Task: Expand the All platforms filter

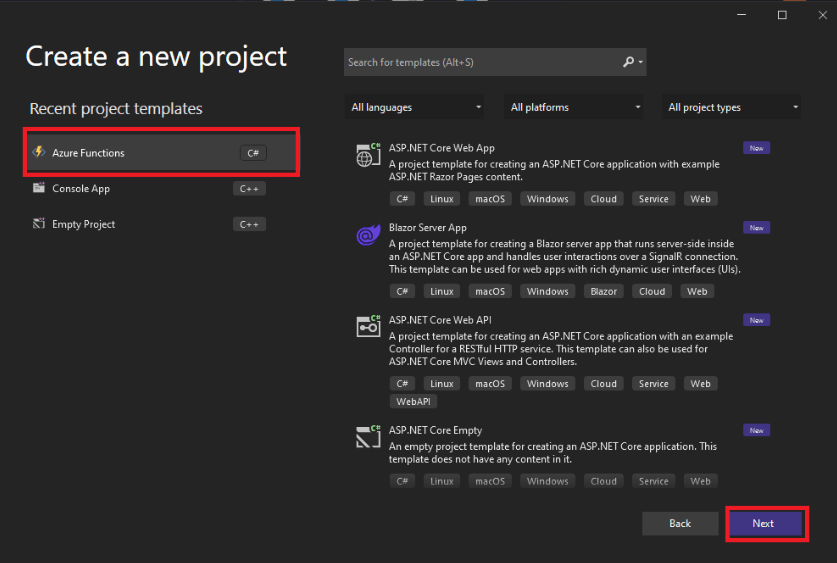Action: coord(575,107)
